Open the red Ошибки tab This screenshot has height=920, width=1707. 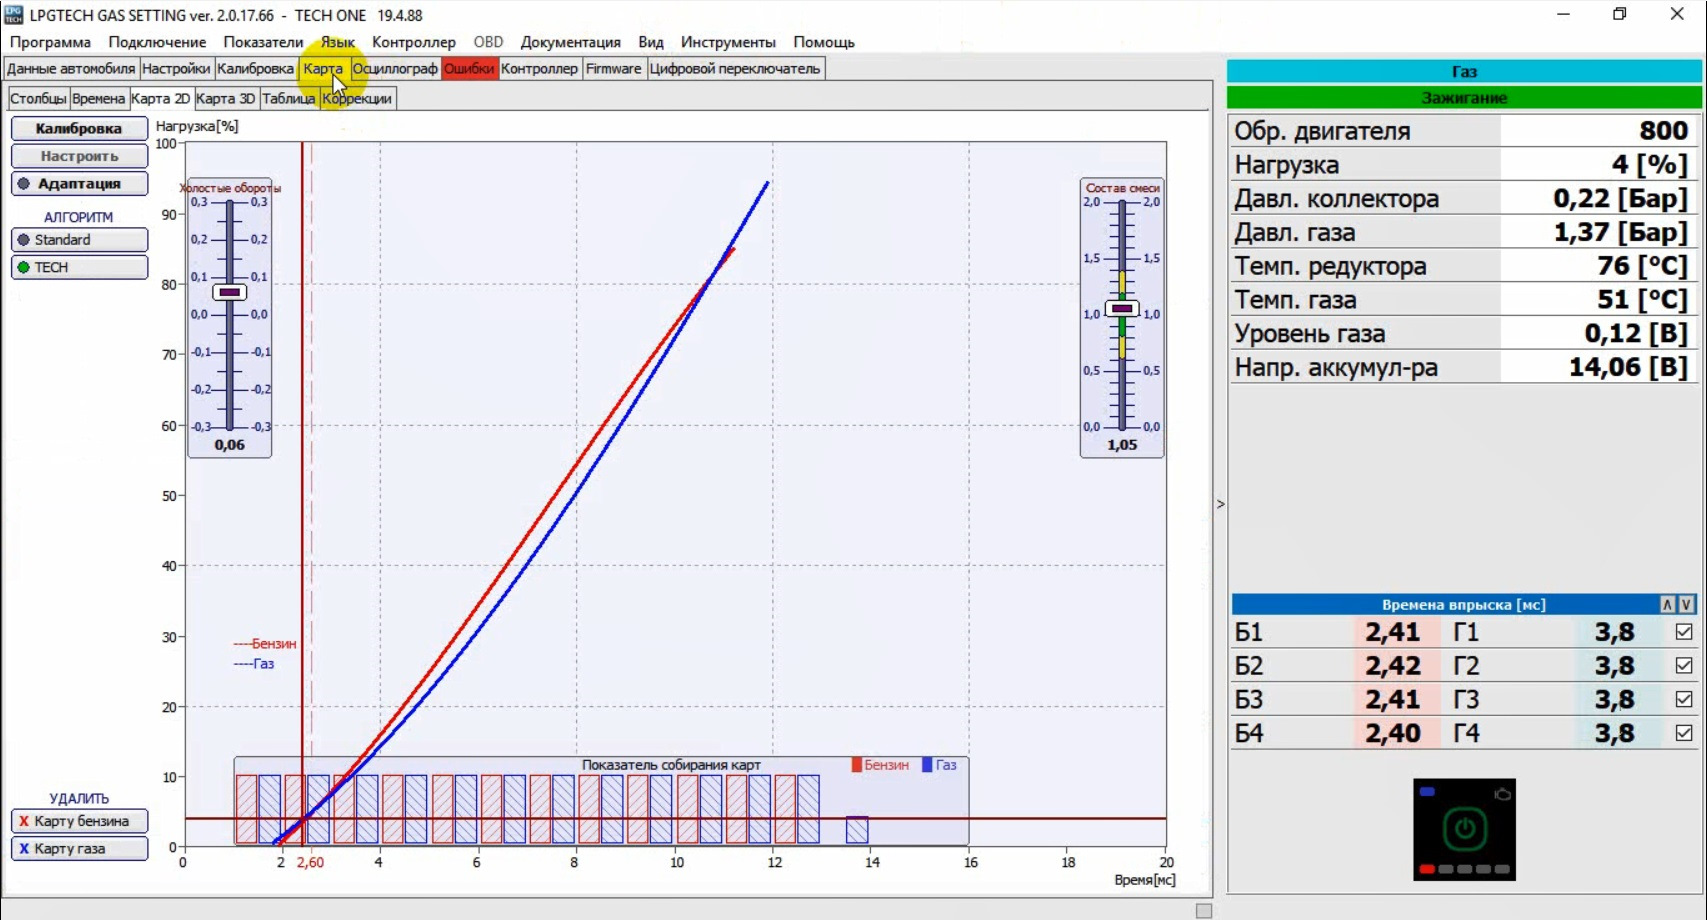click(x=469, y=69)
